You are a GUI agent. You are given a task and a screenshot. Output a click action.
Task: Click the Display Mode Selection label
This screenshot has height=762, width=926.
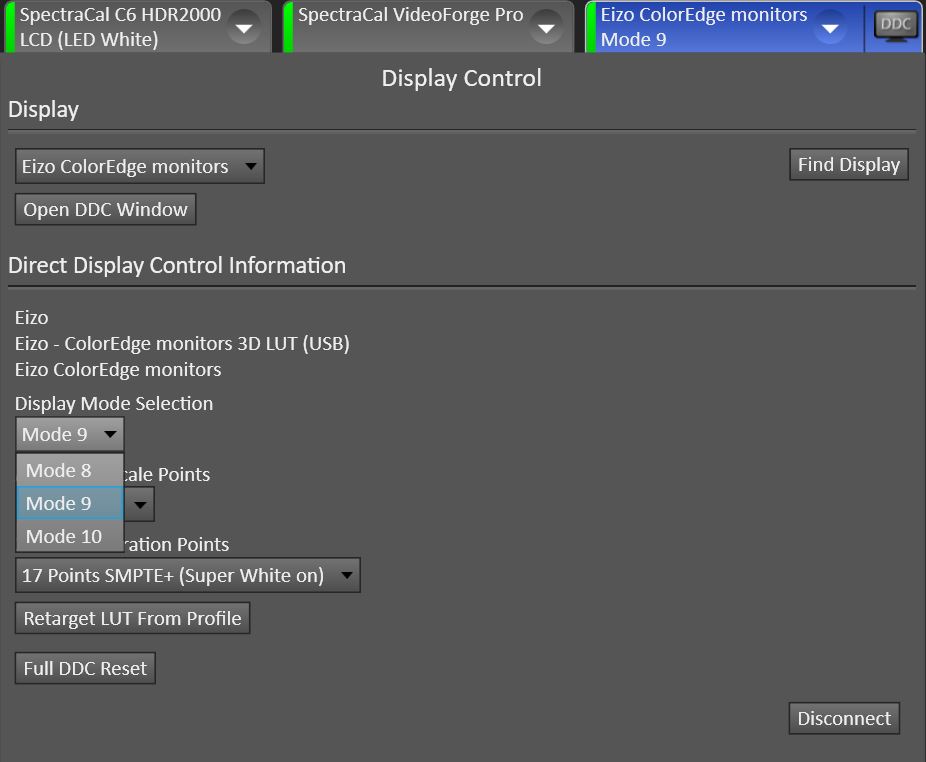click(114, 403)
